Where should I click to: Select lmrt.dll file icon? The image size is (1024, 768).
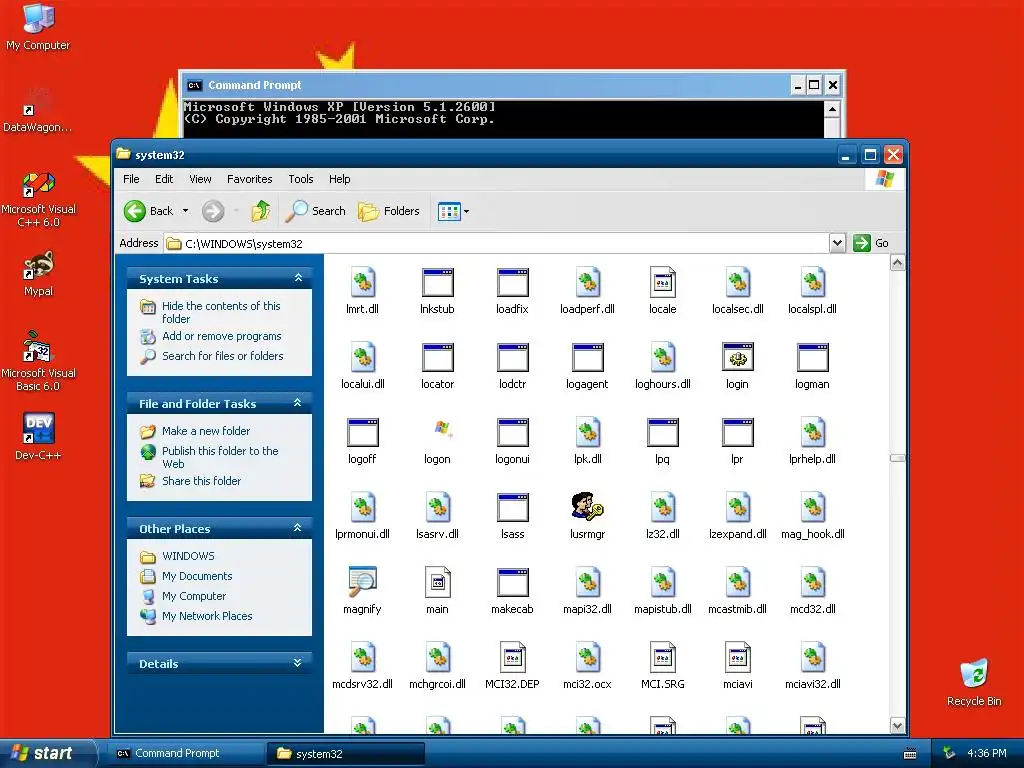(x=362, y=282)
